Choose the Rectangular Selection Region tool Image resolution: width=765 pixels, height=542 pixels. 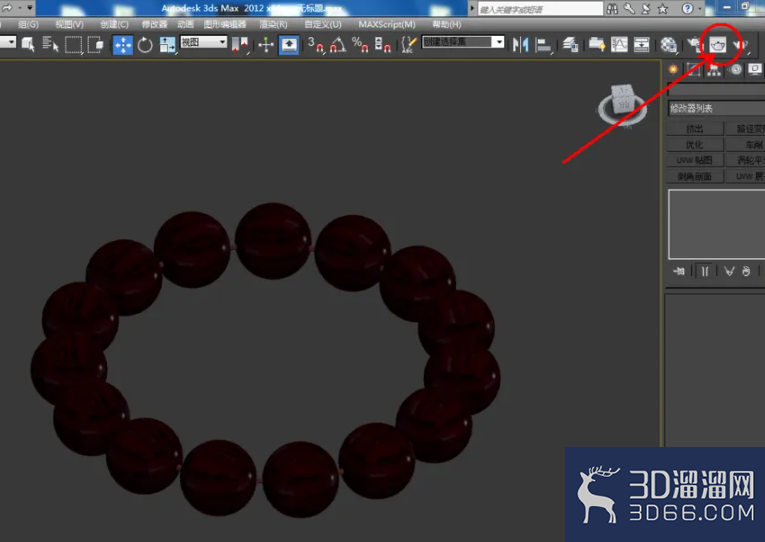pos(73,44)
